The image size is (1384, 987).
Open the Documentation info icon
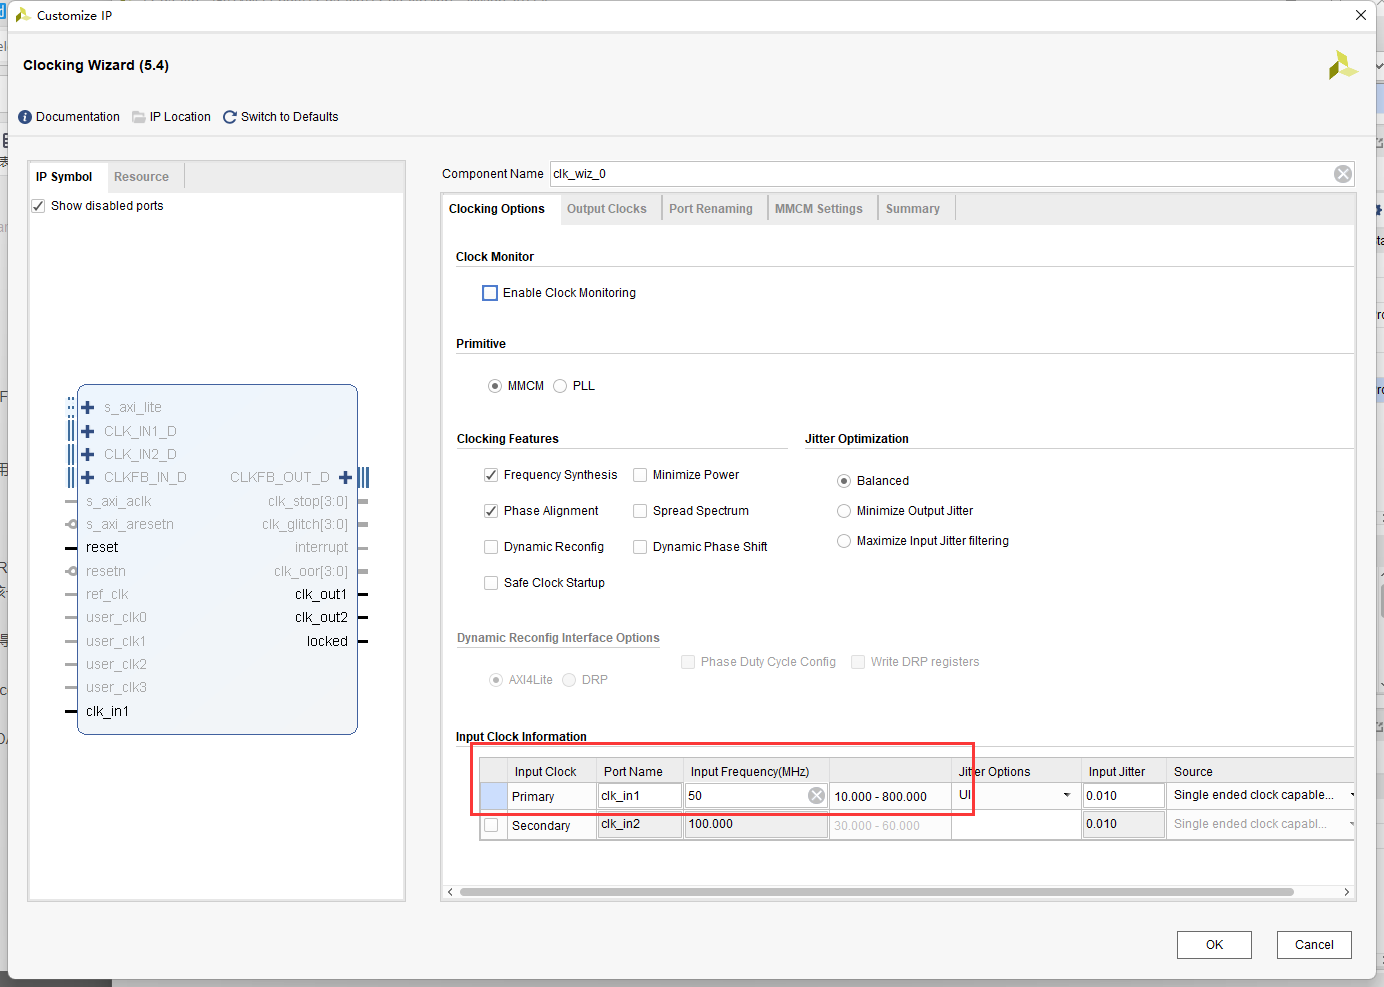25,117
